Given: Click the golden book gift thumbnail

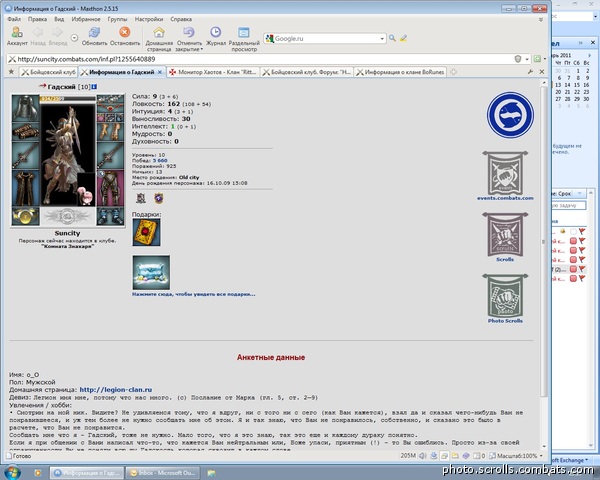Looking at the screenshot, I should click(x=147, y=232).
